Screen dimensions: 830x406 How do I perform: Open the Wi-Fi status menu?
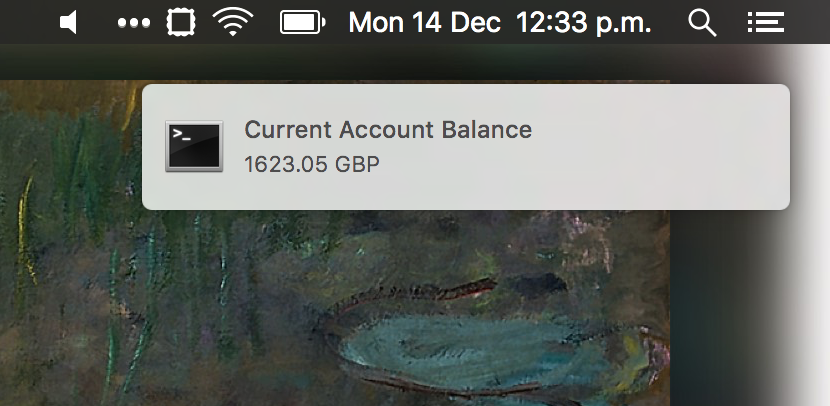(233, 23)
